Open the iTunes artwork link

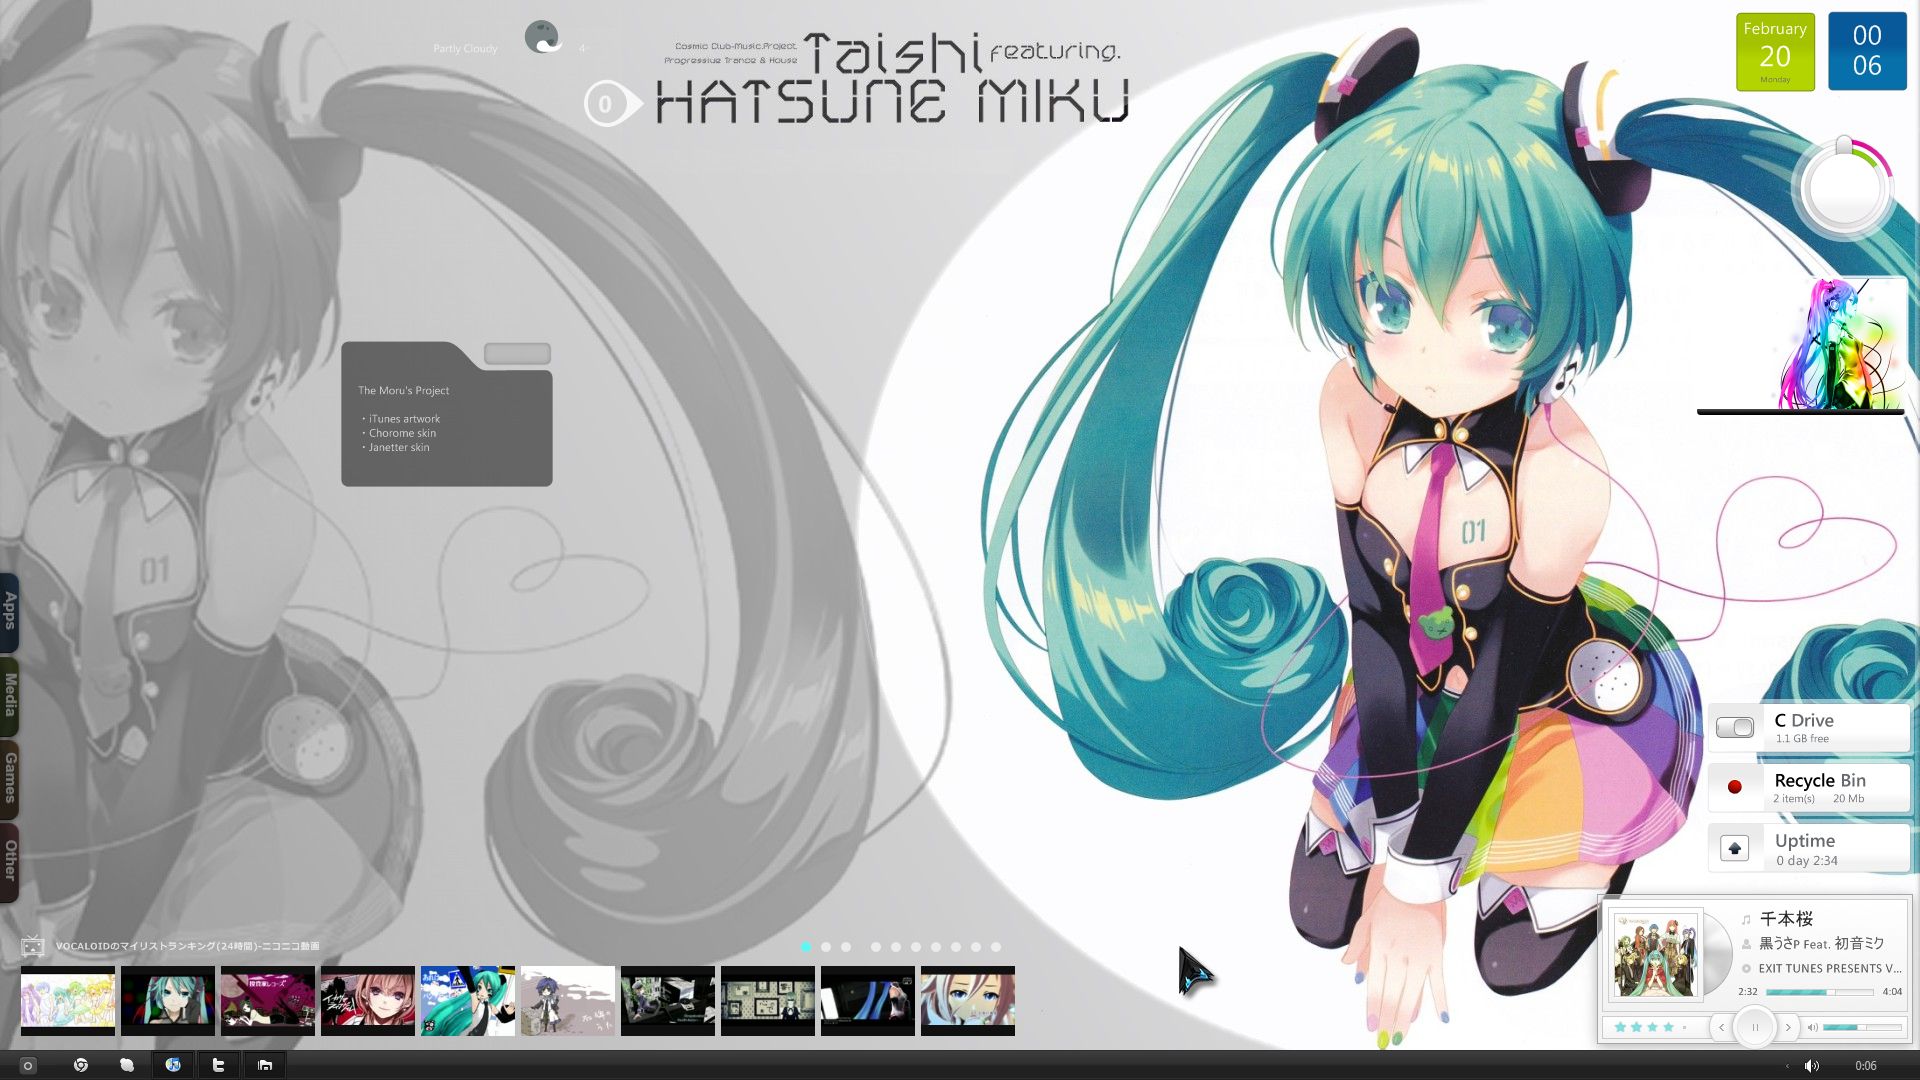tap(404, 419)
